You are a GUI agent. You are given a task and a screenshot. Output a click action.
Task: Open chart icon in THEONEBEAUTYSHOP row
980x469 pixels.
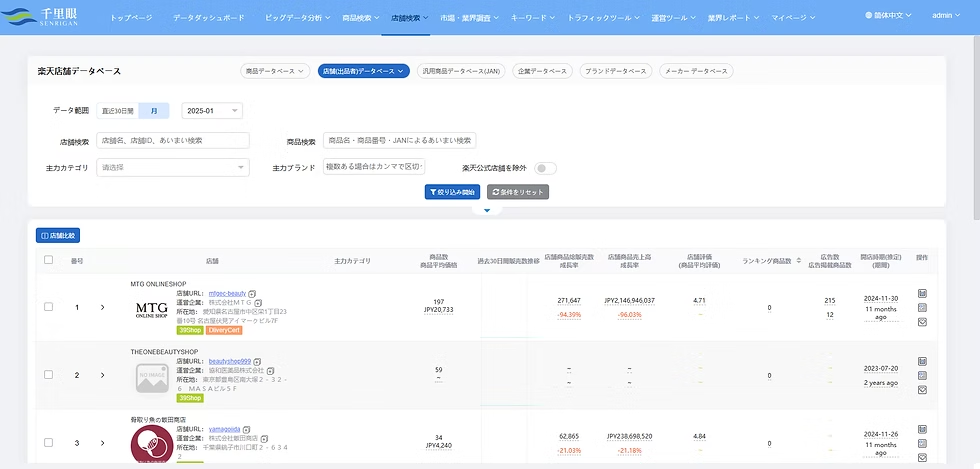pos(922,361)
